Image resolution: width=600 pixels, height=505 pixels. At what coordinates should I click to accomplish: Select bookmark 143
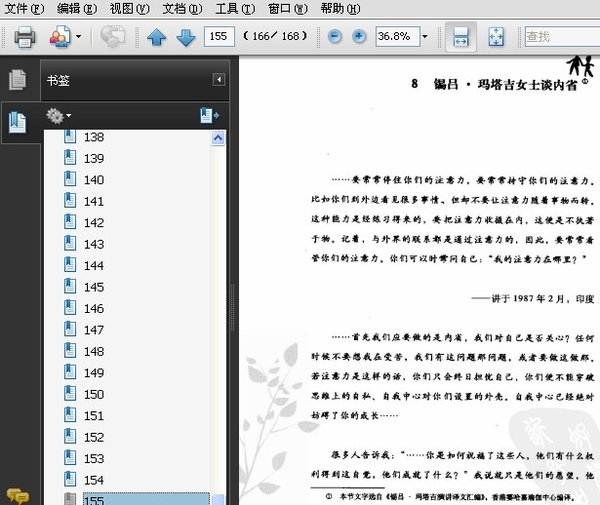pos(94,244)
